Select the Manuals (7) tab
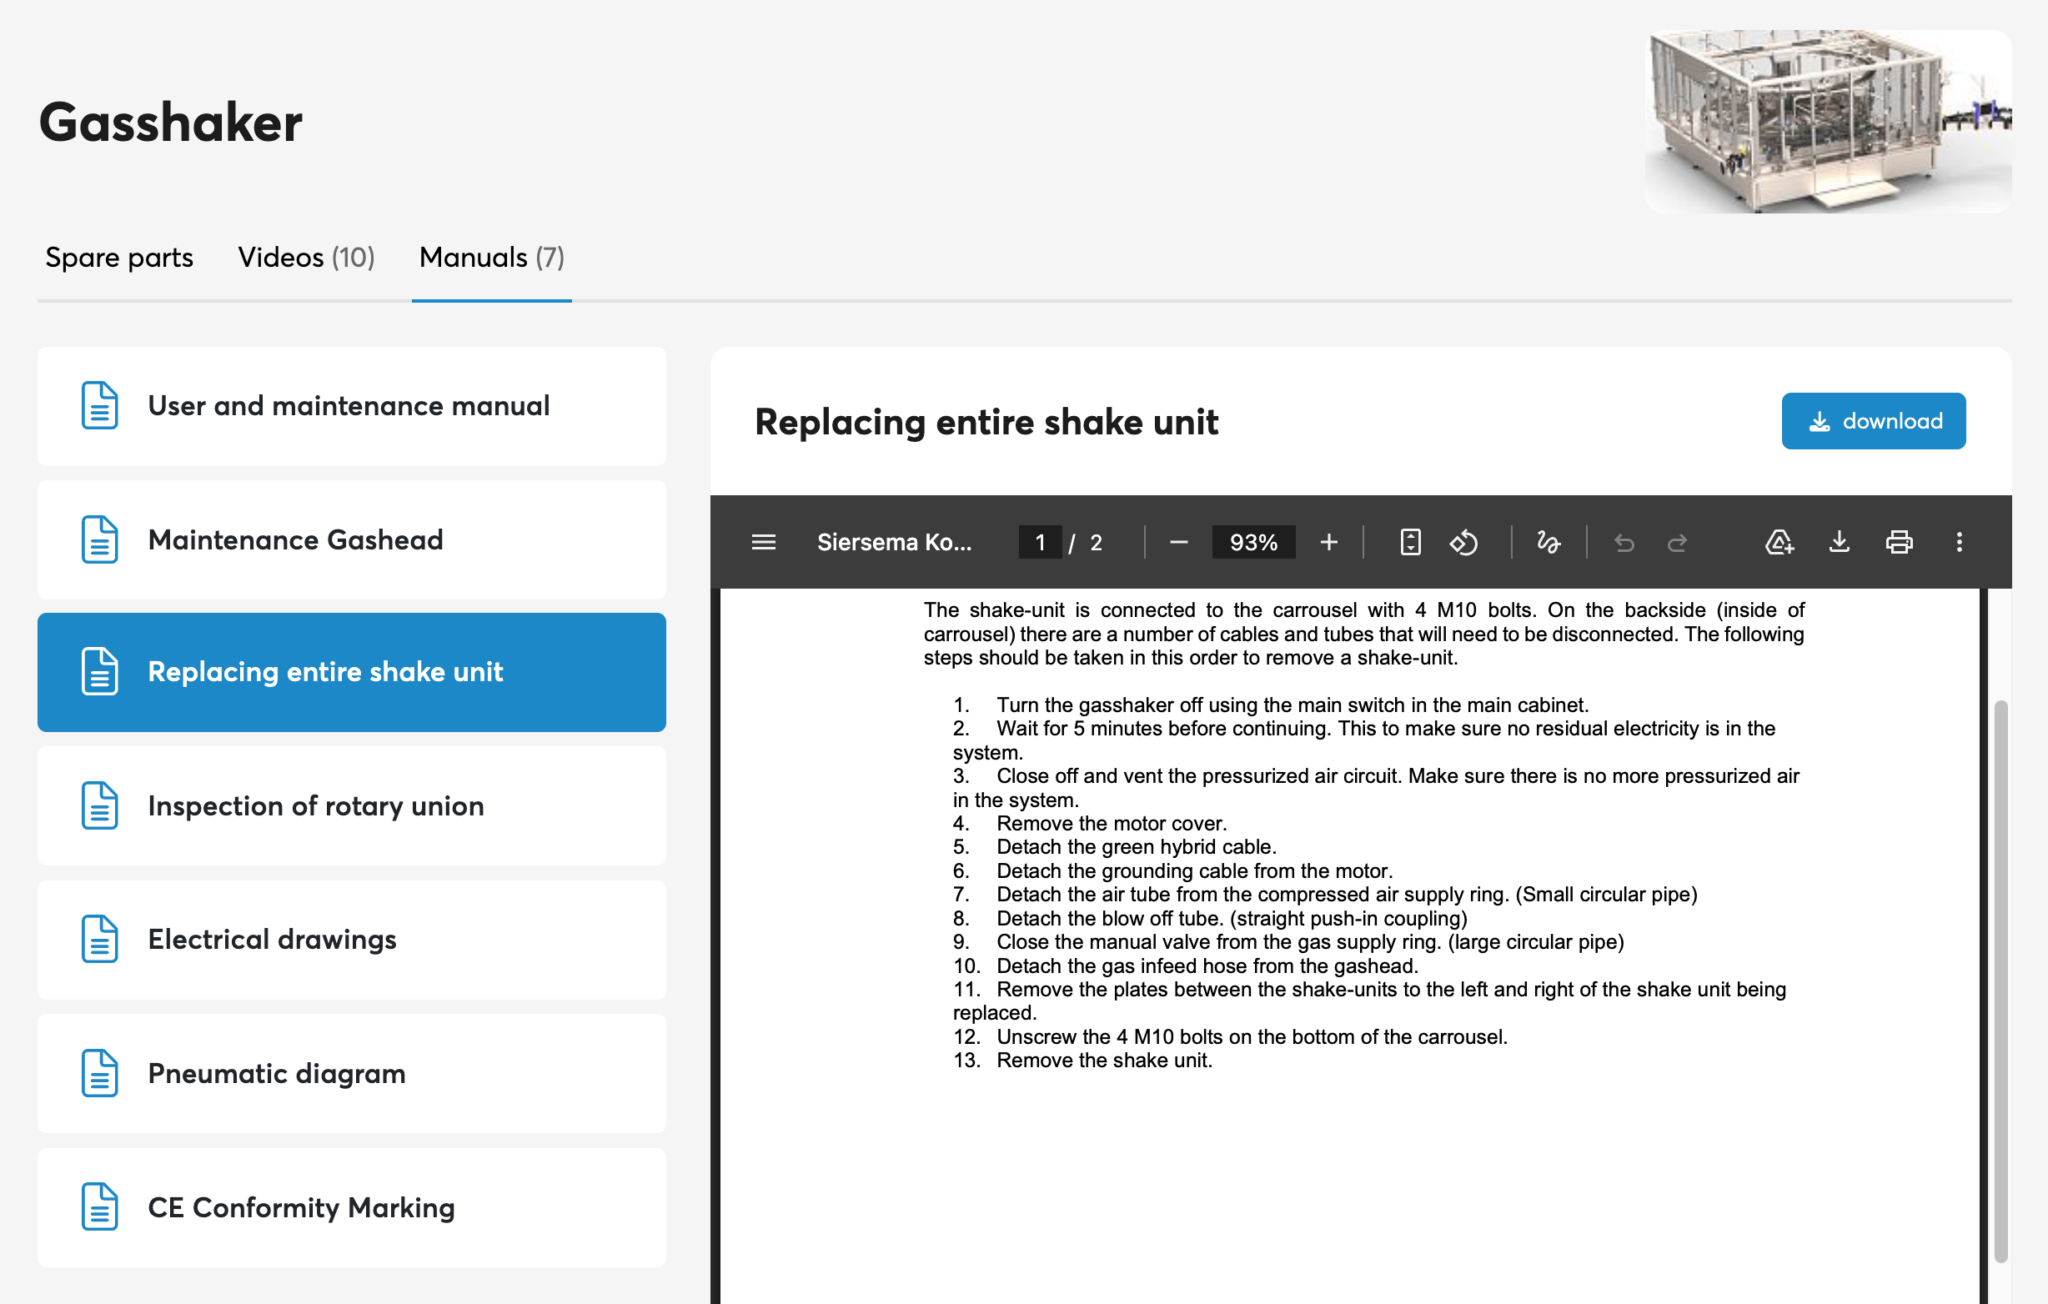Viewport: 2048px width, 1304px height. [x=492, y=257]
